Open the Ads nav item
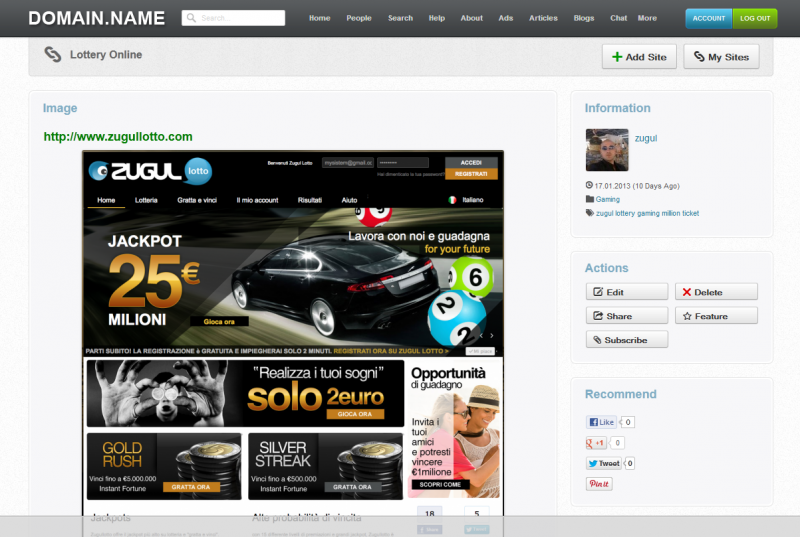This screenshot has width=800, height=537. [x=506, y=18]
